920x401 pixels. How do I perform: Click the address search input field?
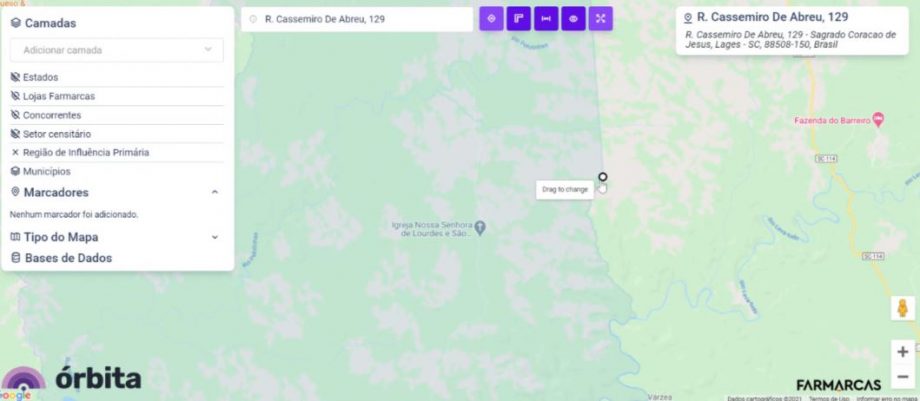point(357,19)
